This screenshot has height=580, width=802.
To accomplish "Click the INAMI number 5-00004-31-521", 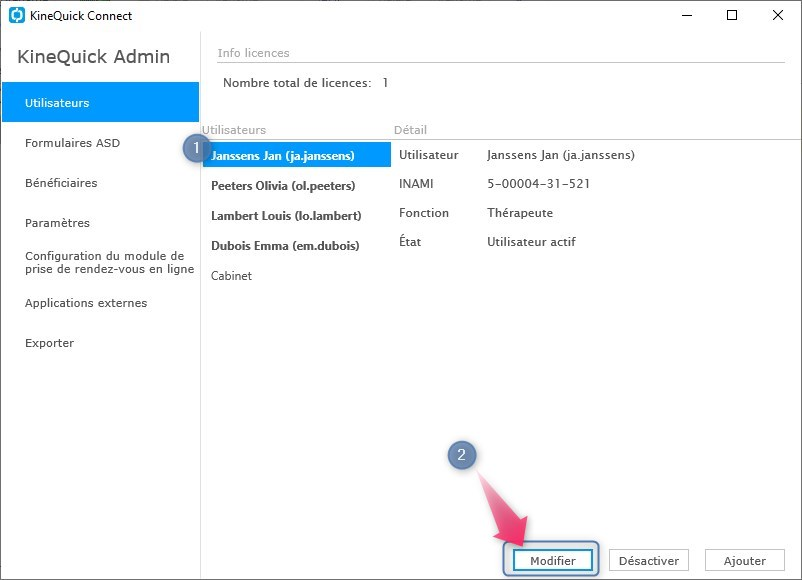I will click(x=538, y=184).
